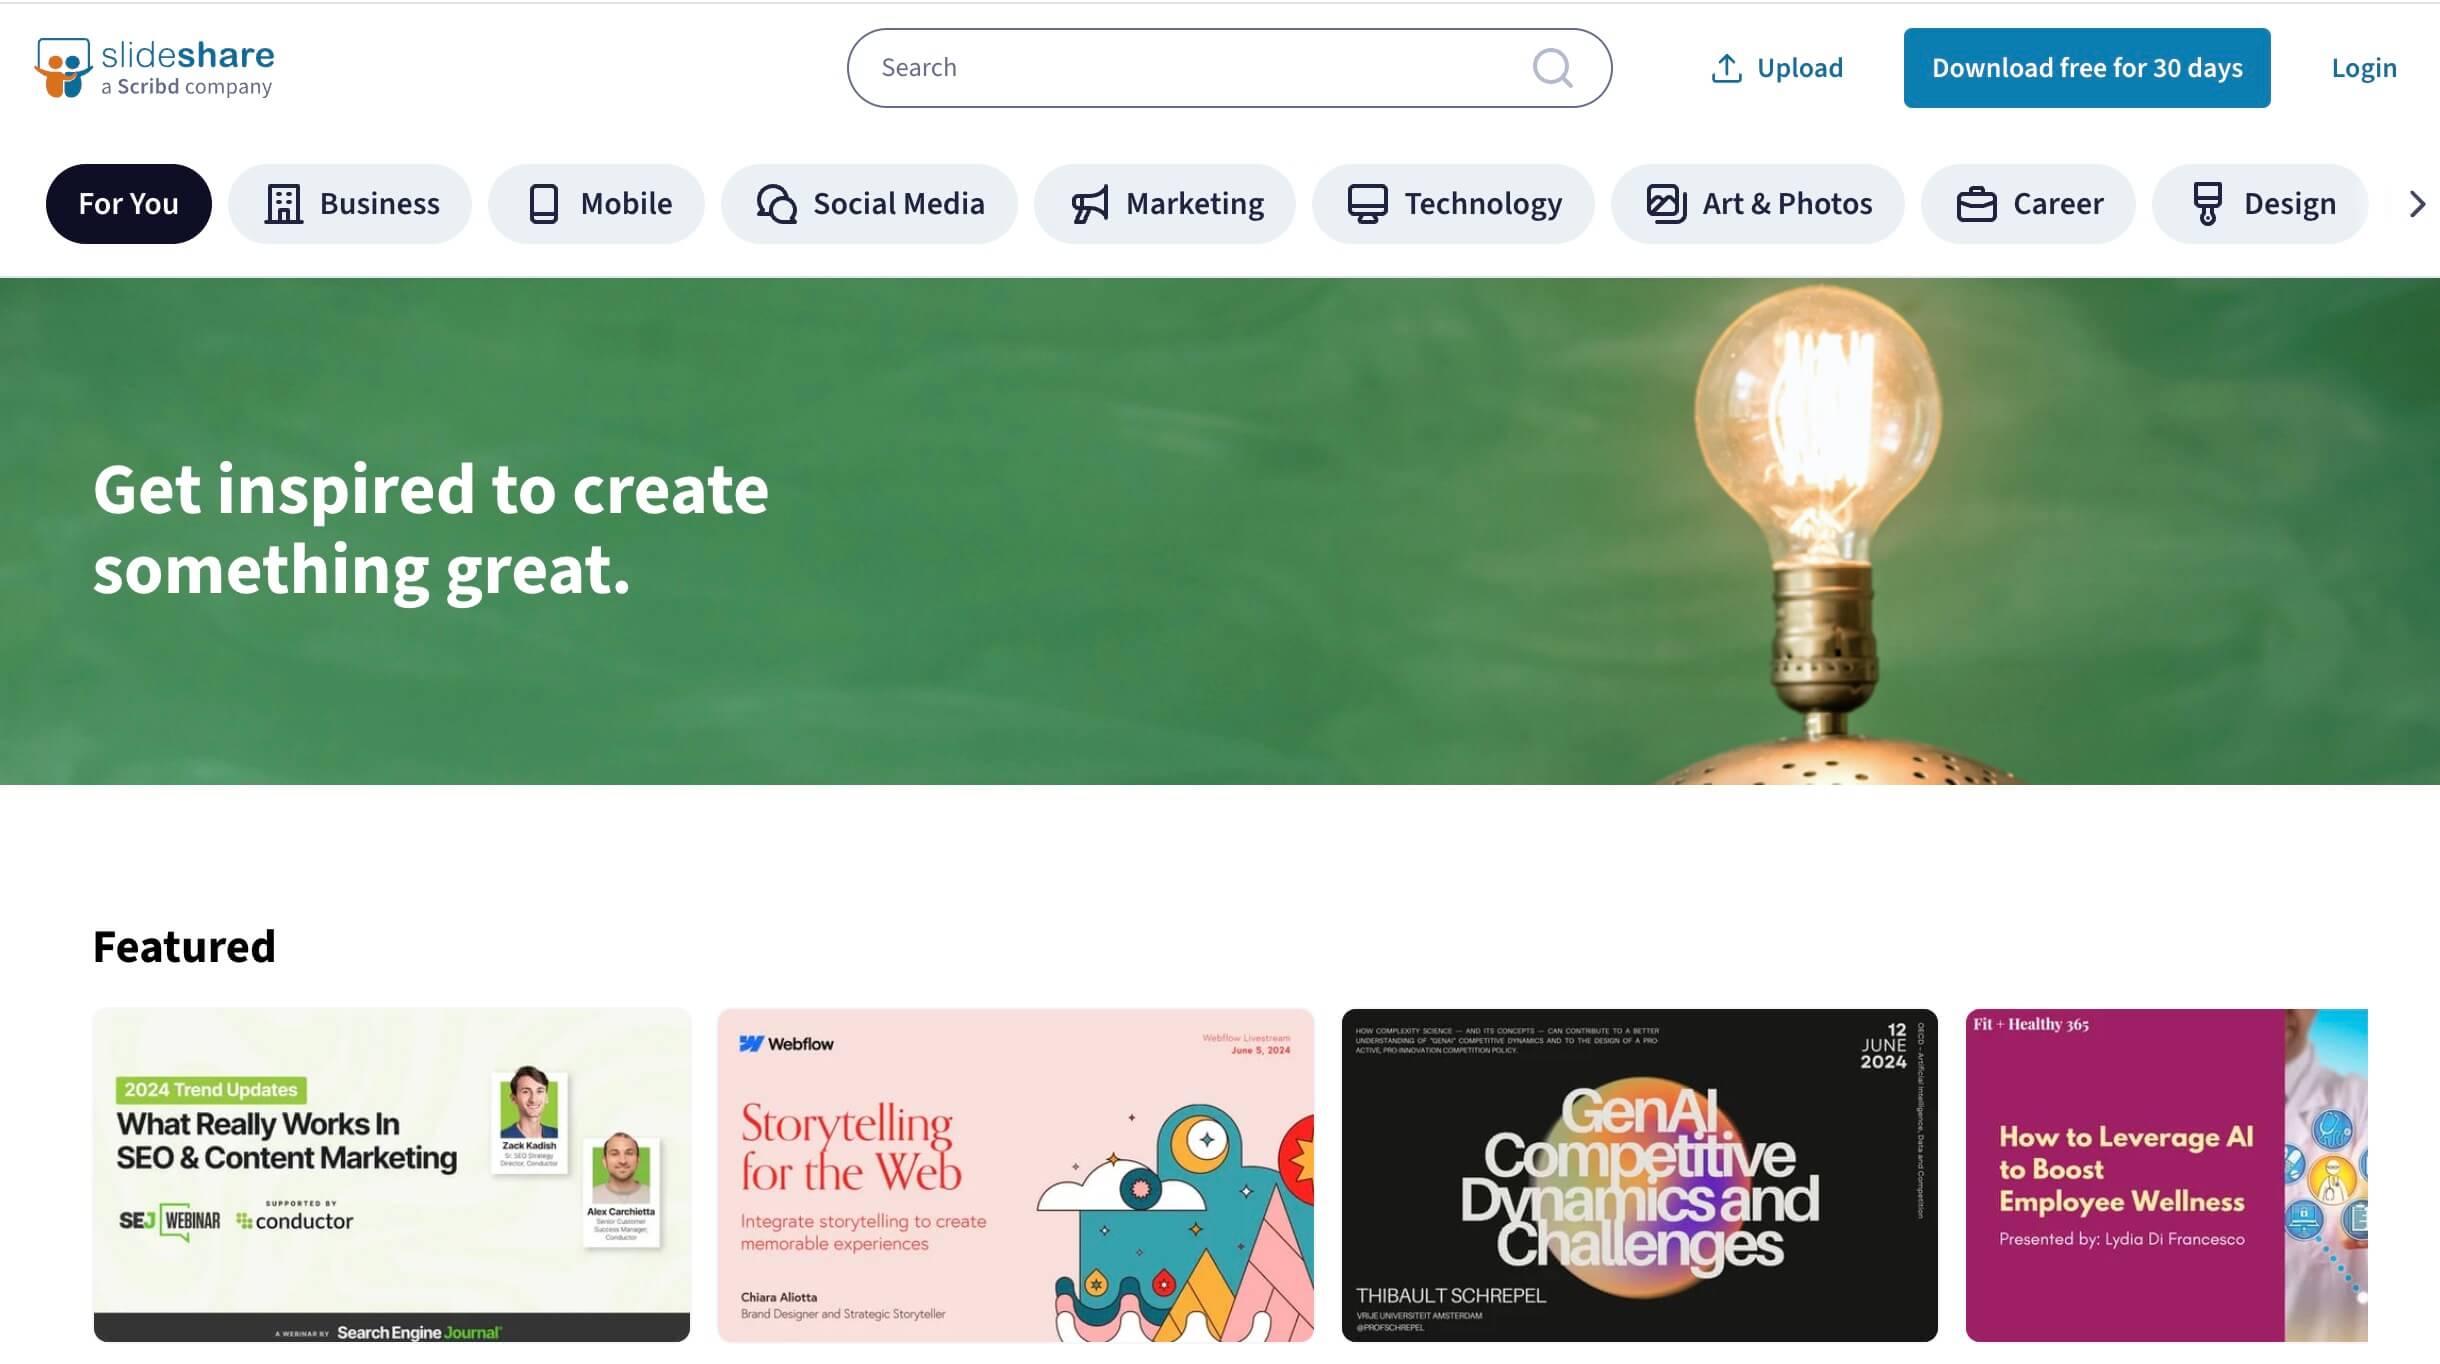Image resolution: width=2440 pixels, height=1364 pixels.
Task: Click the Technology monitor icon
Action: point(1367,204)
